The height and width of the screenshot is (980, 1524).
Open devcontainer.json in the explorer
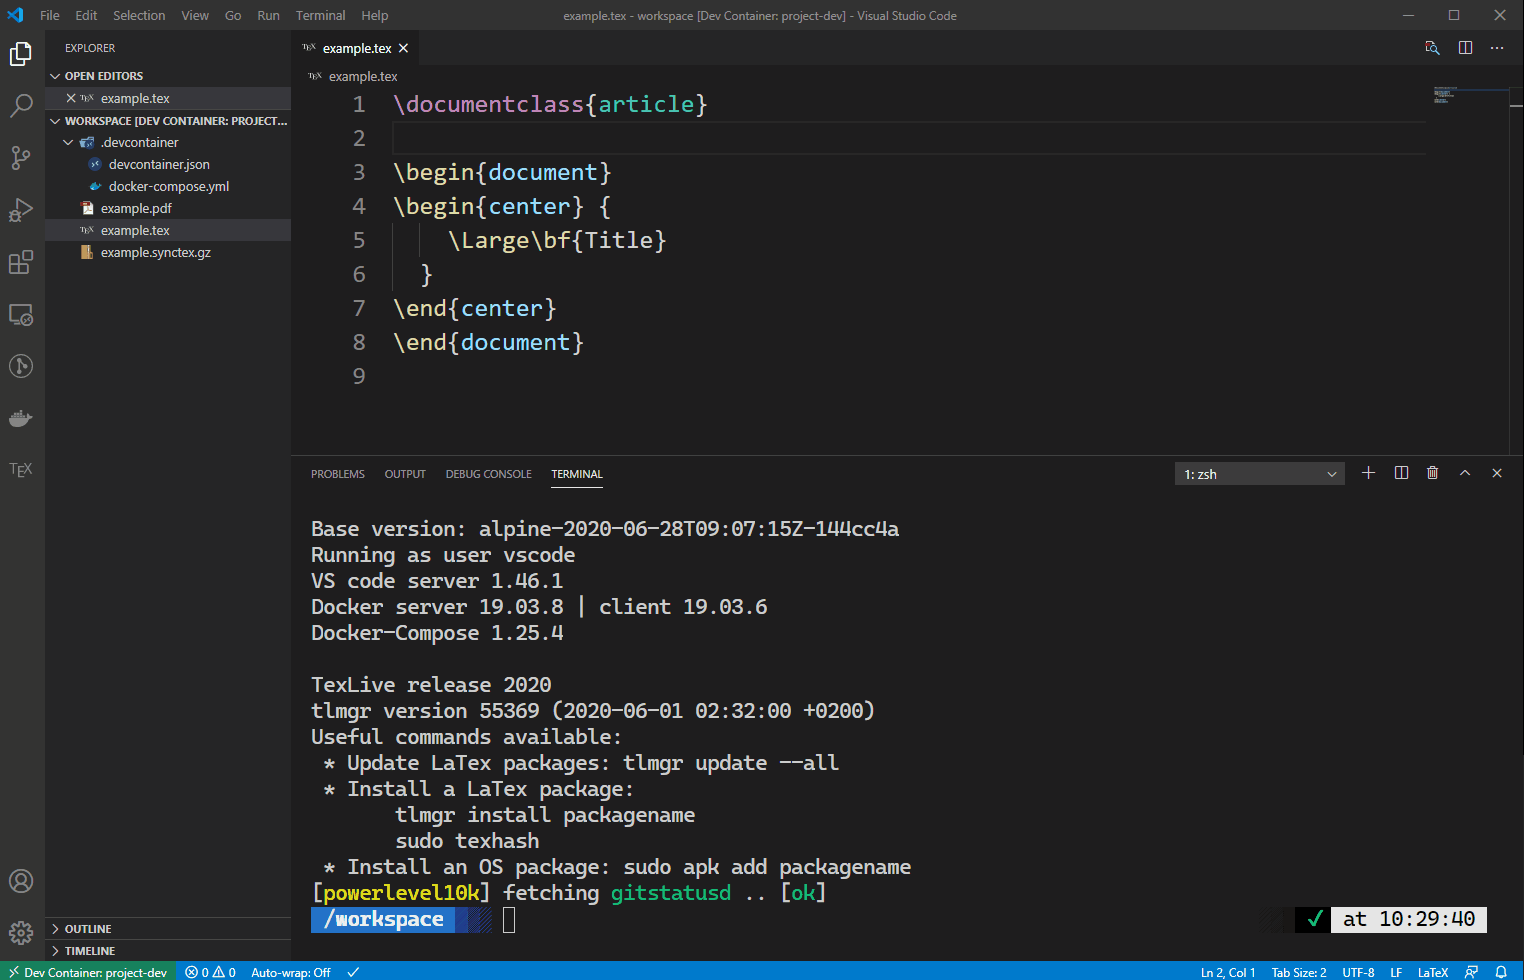point(168,165)
